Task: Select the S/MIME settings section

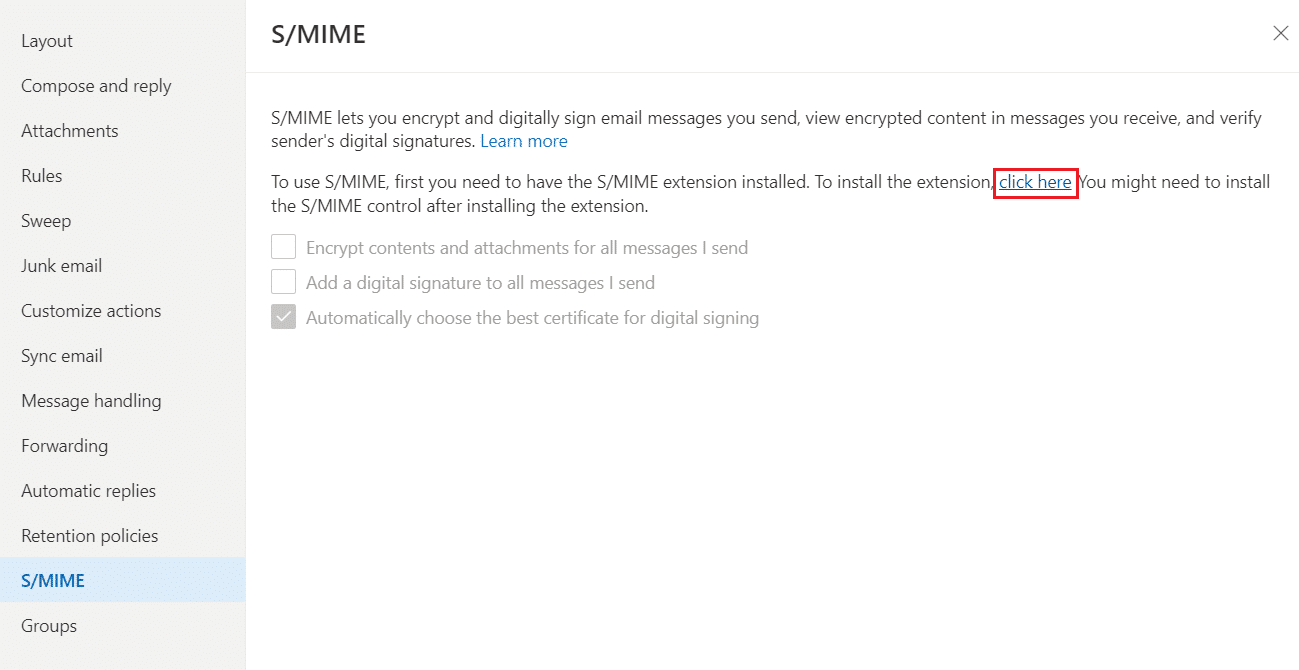Action: coord(52,580)
